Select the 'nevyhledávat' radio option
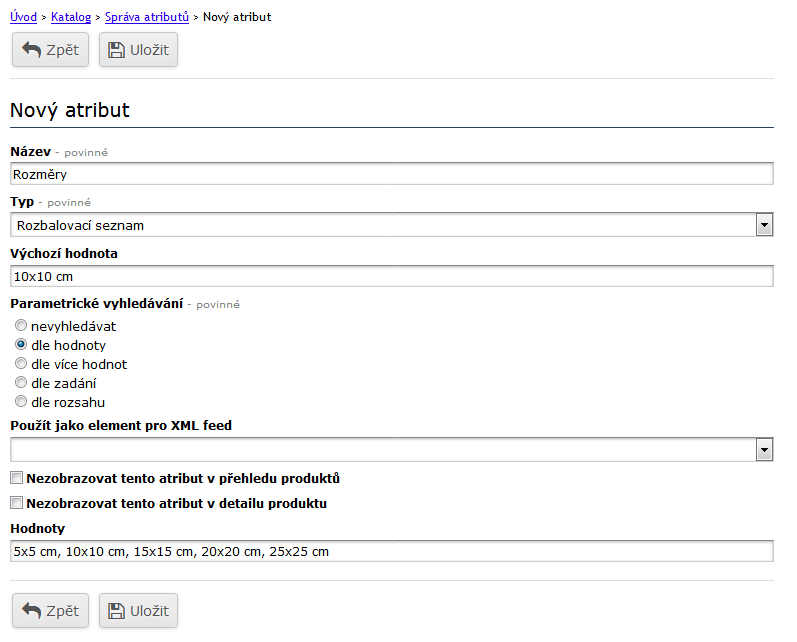 [x=21, y=326]
